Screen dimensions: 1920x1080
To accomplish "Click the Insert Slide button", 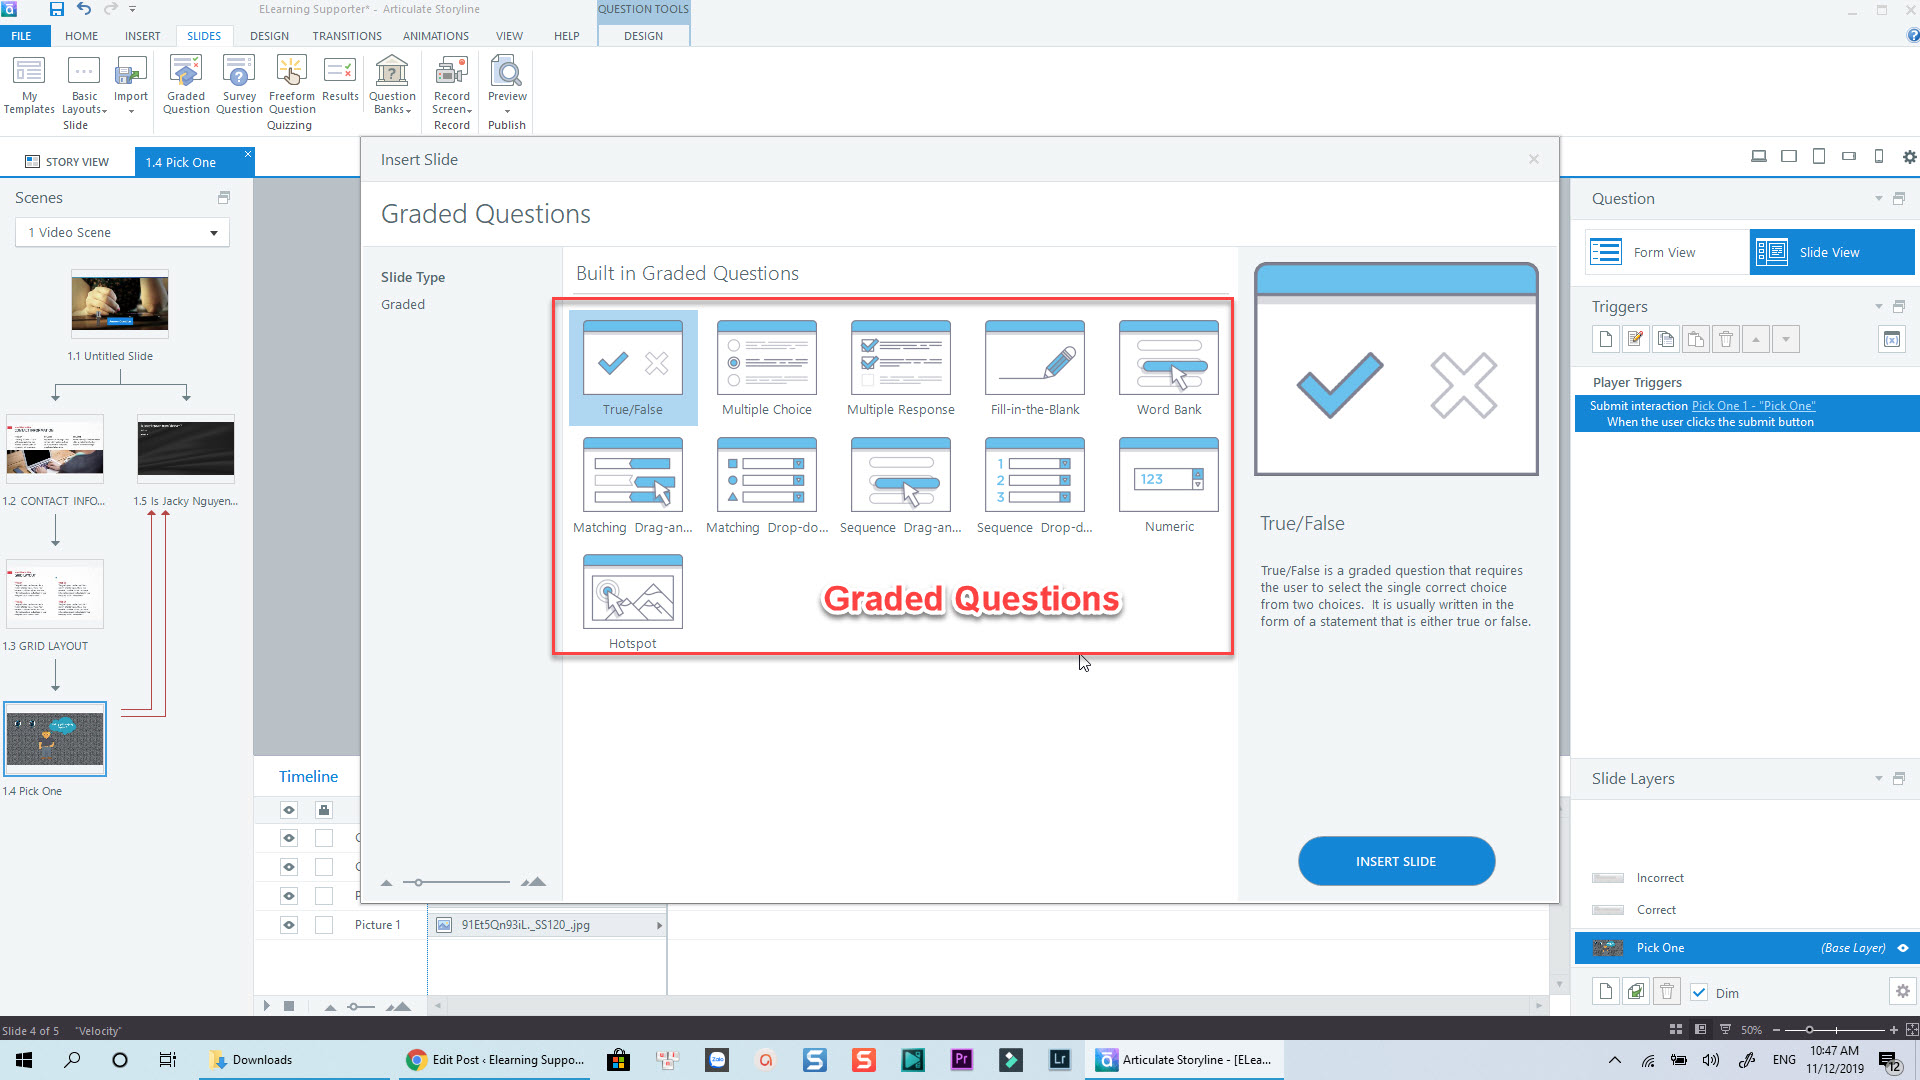I will [x=1395, y=861].
